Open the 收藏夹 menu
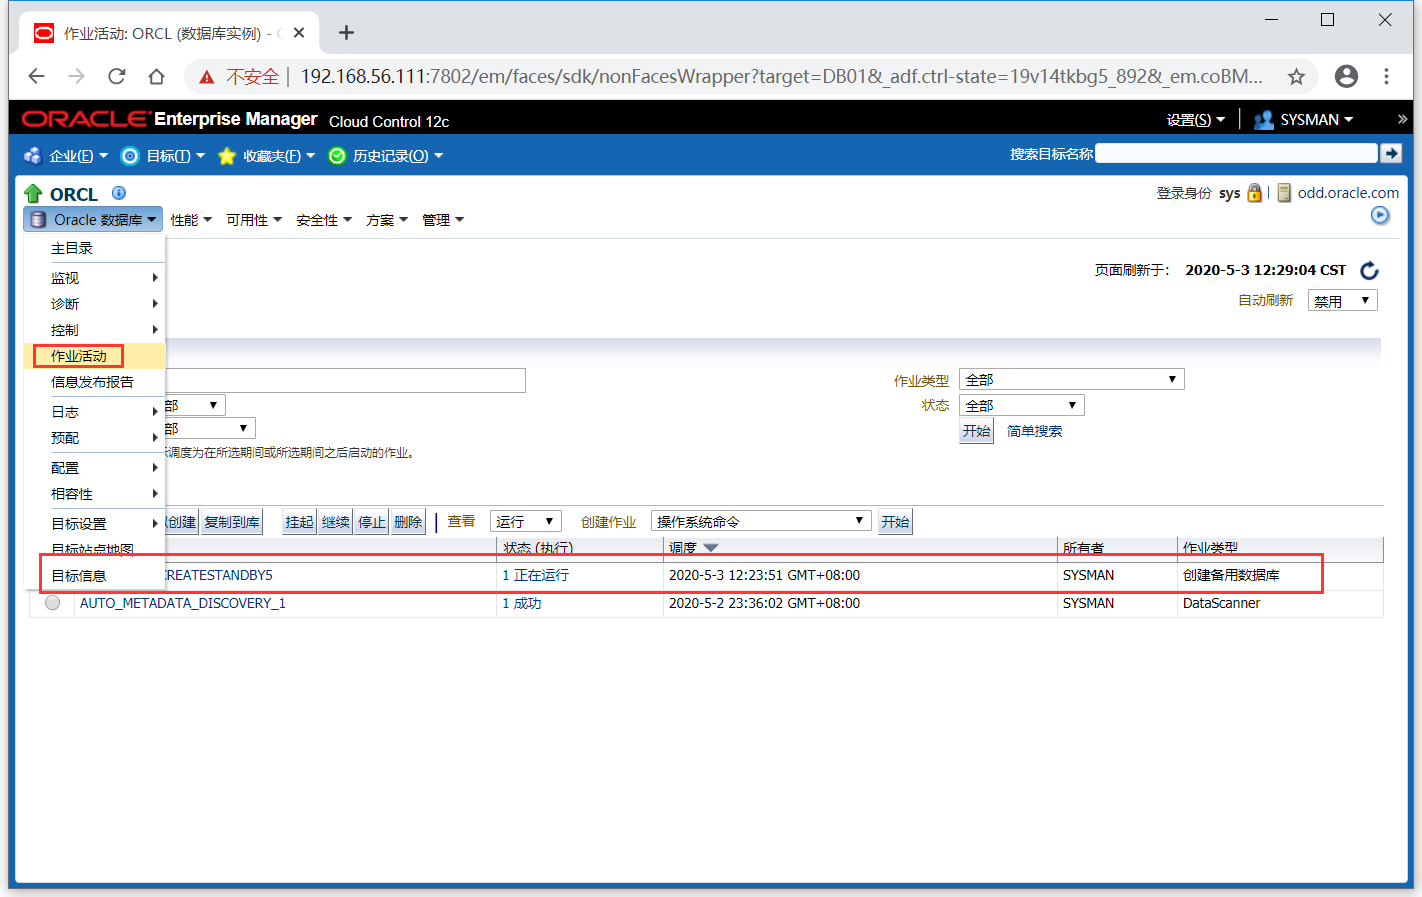Screen dimensions: 1422x897 (x=266, y=156)
